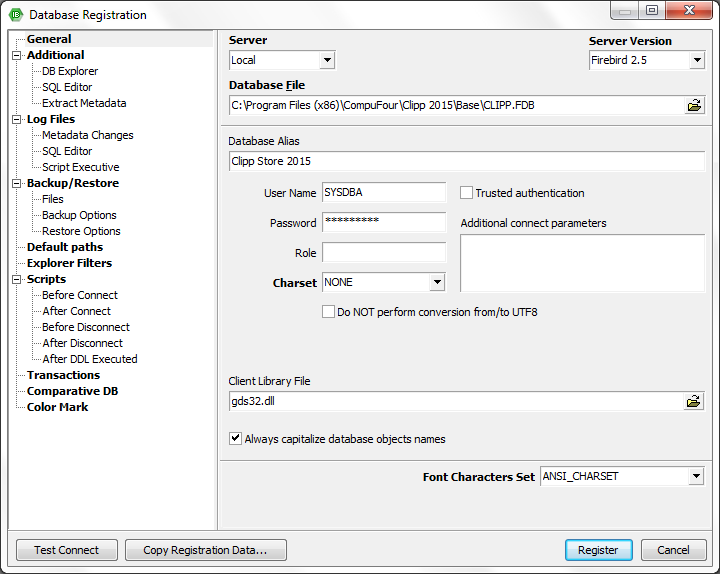Viewport: 720px width, 574px height.
Task: Open the Font Characters Set dropdown
Action: [x=696, y=477]
